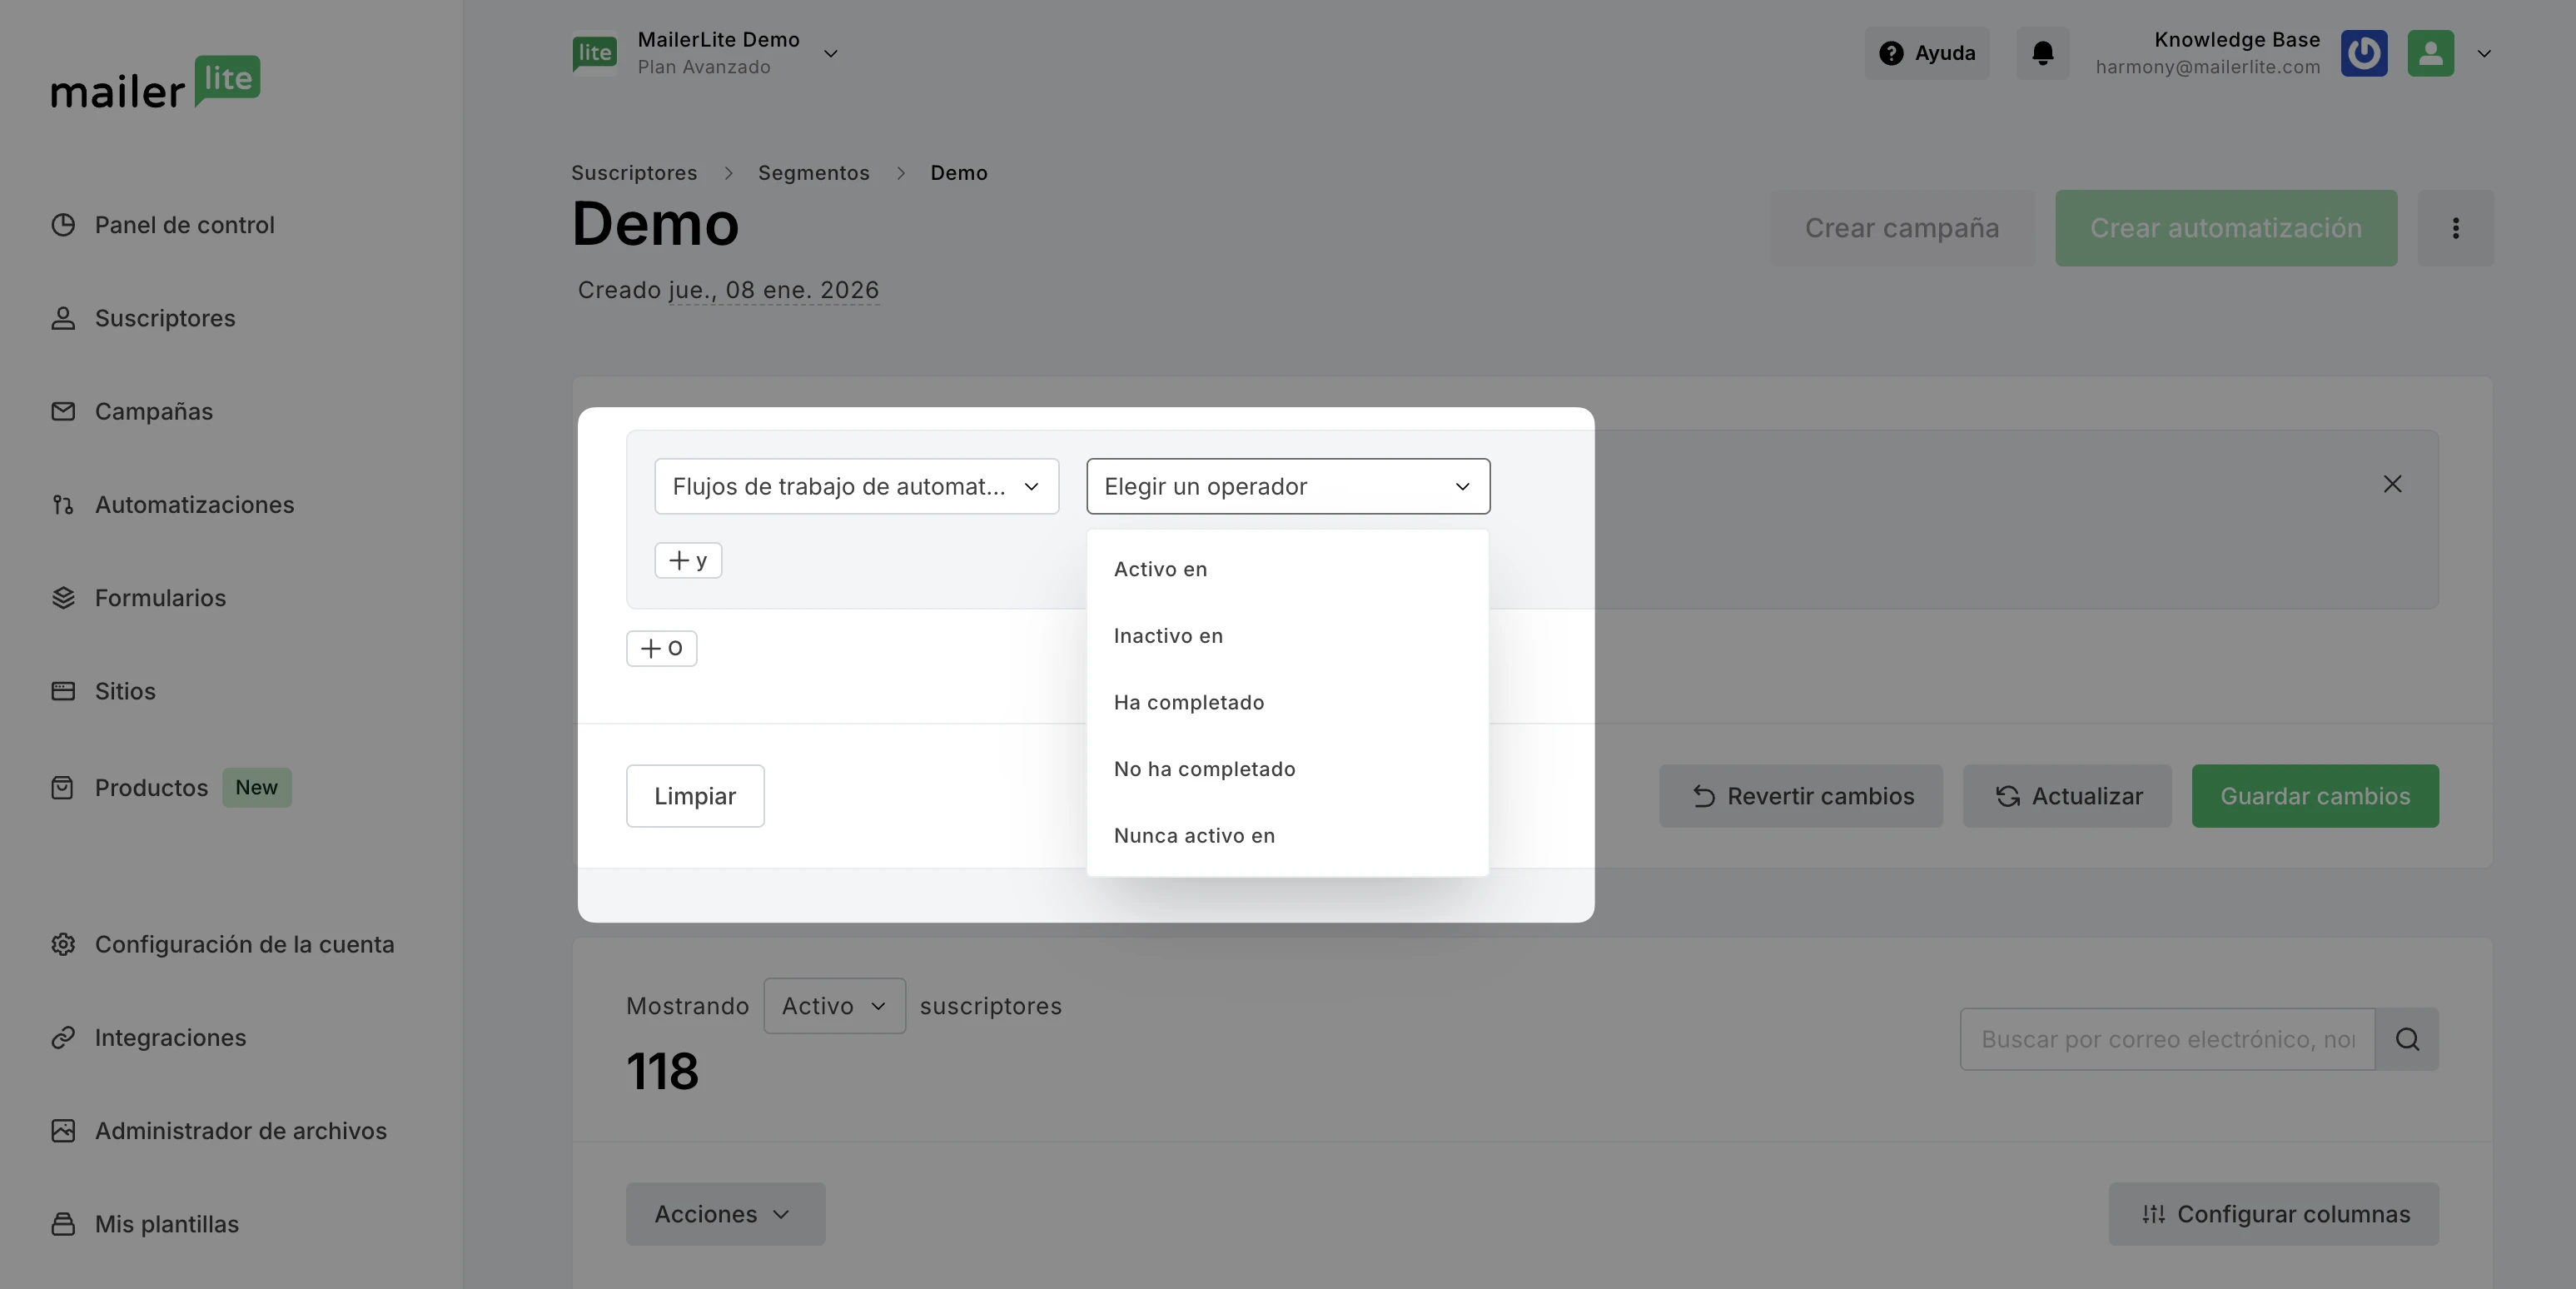Add an 'y' condition
Viewport: 2576px width, 1289px height.
click(687, 560)
